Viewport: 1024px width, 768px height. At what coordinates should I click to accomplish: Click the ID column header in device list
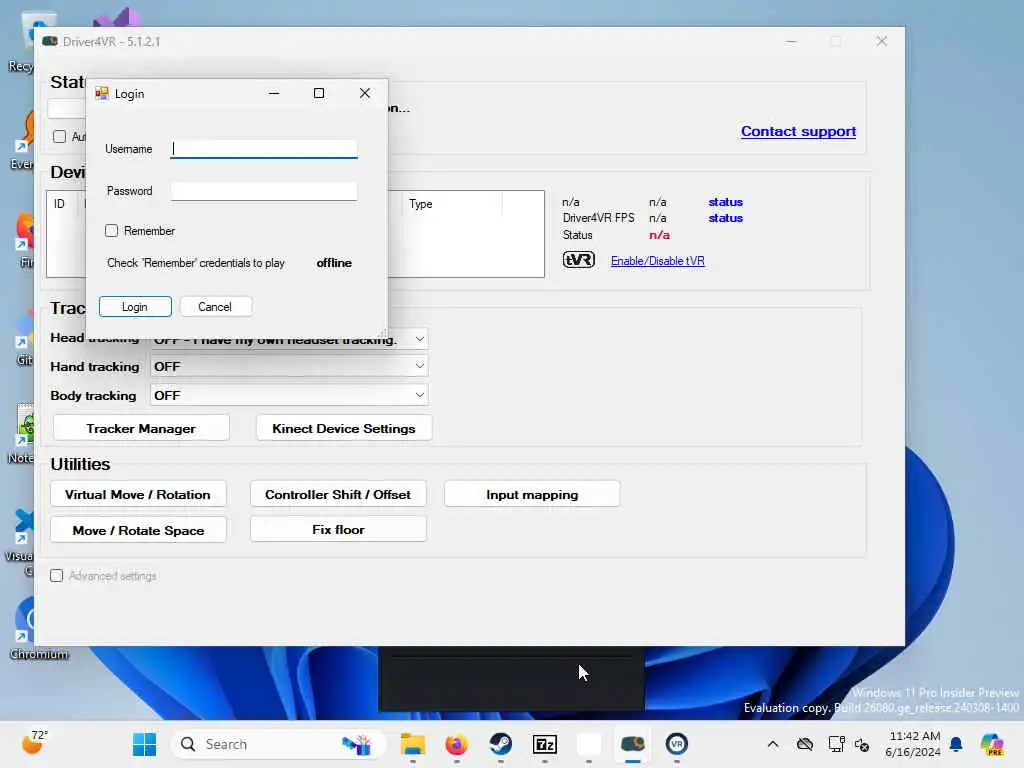click(x=59, y=204)
